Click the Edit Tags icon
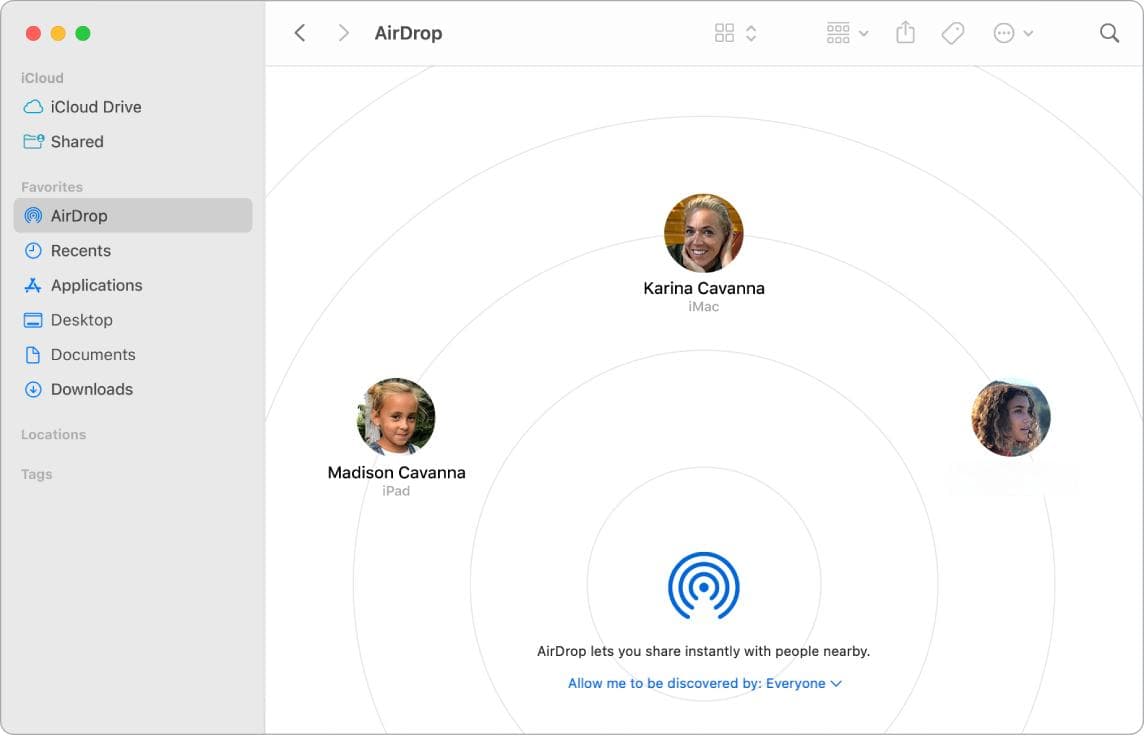Image resolution: width=1144 pixels, height=738 pixels. (953, 33)
